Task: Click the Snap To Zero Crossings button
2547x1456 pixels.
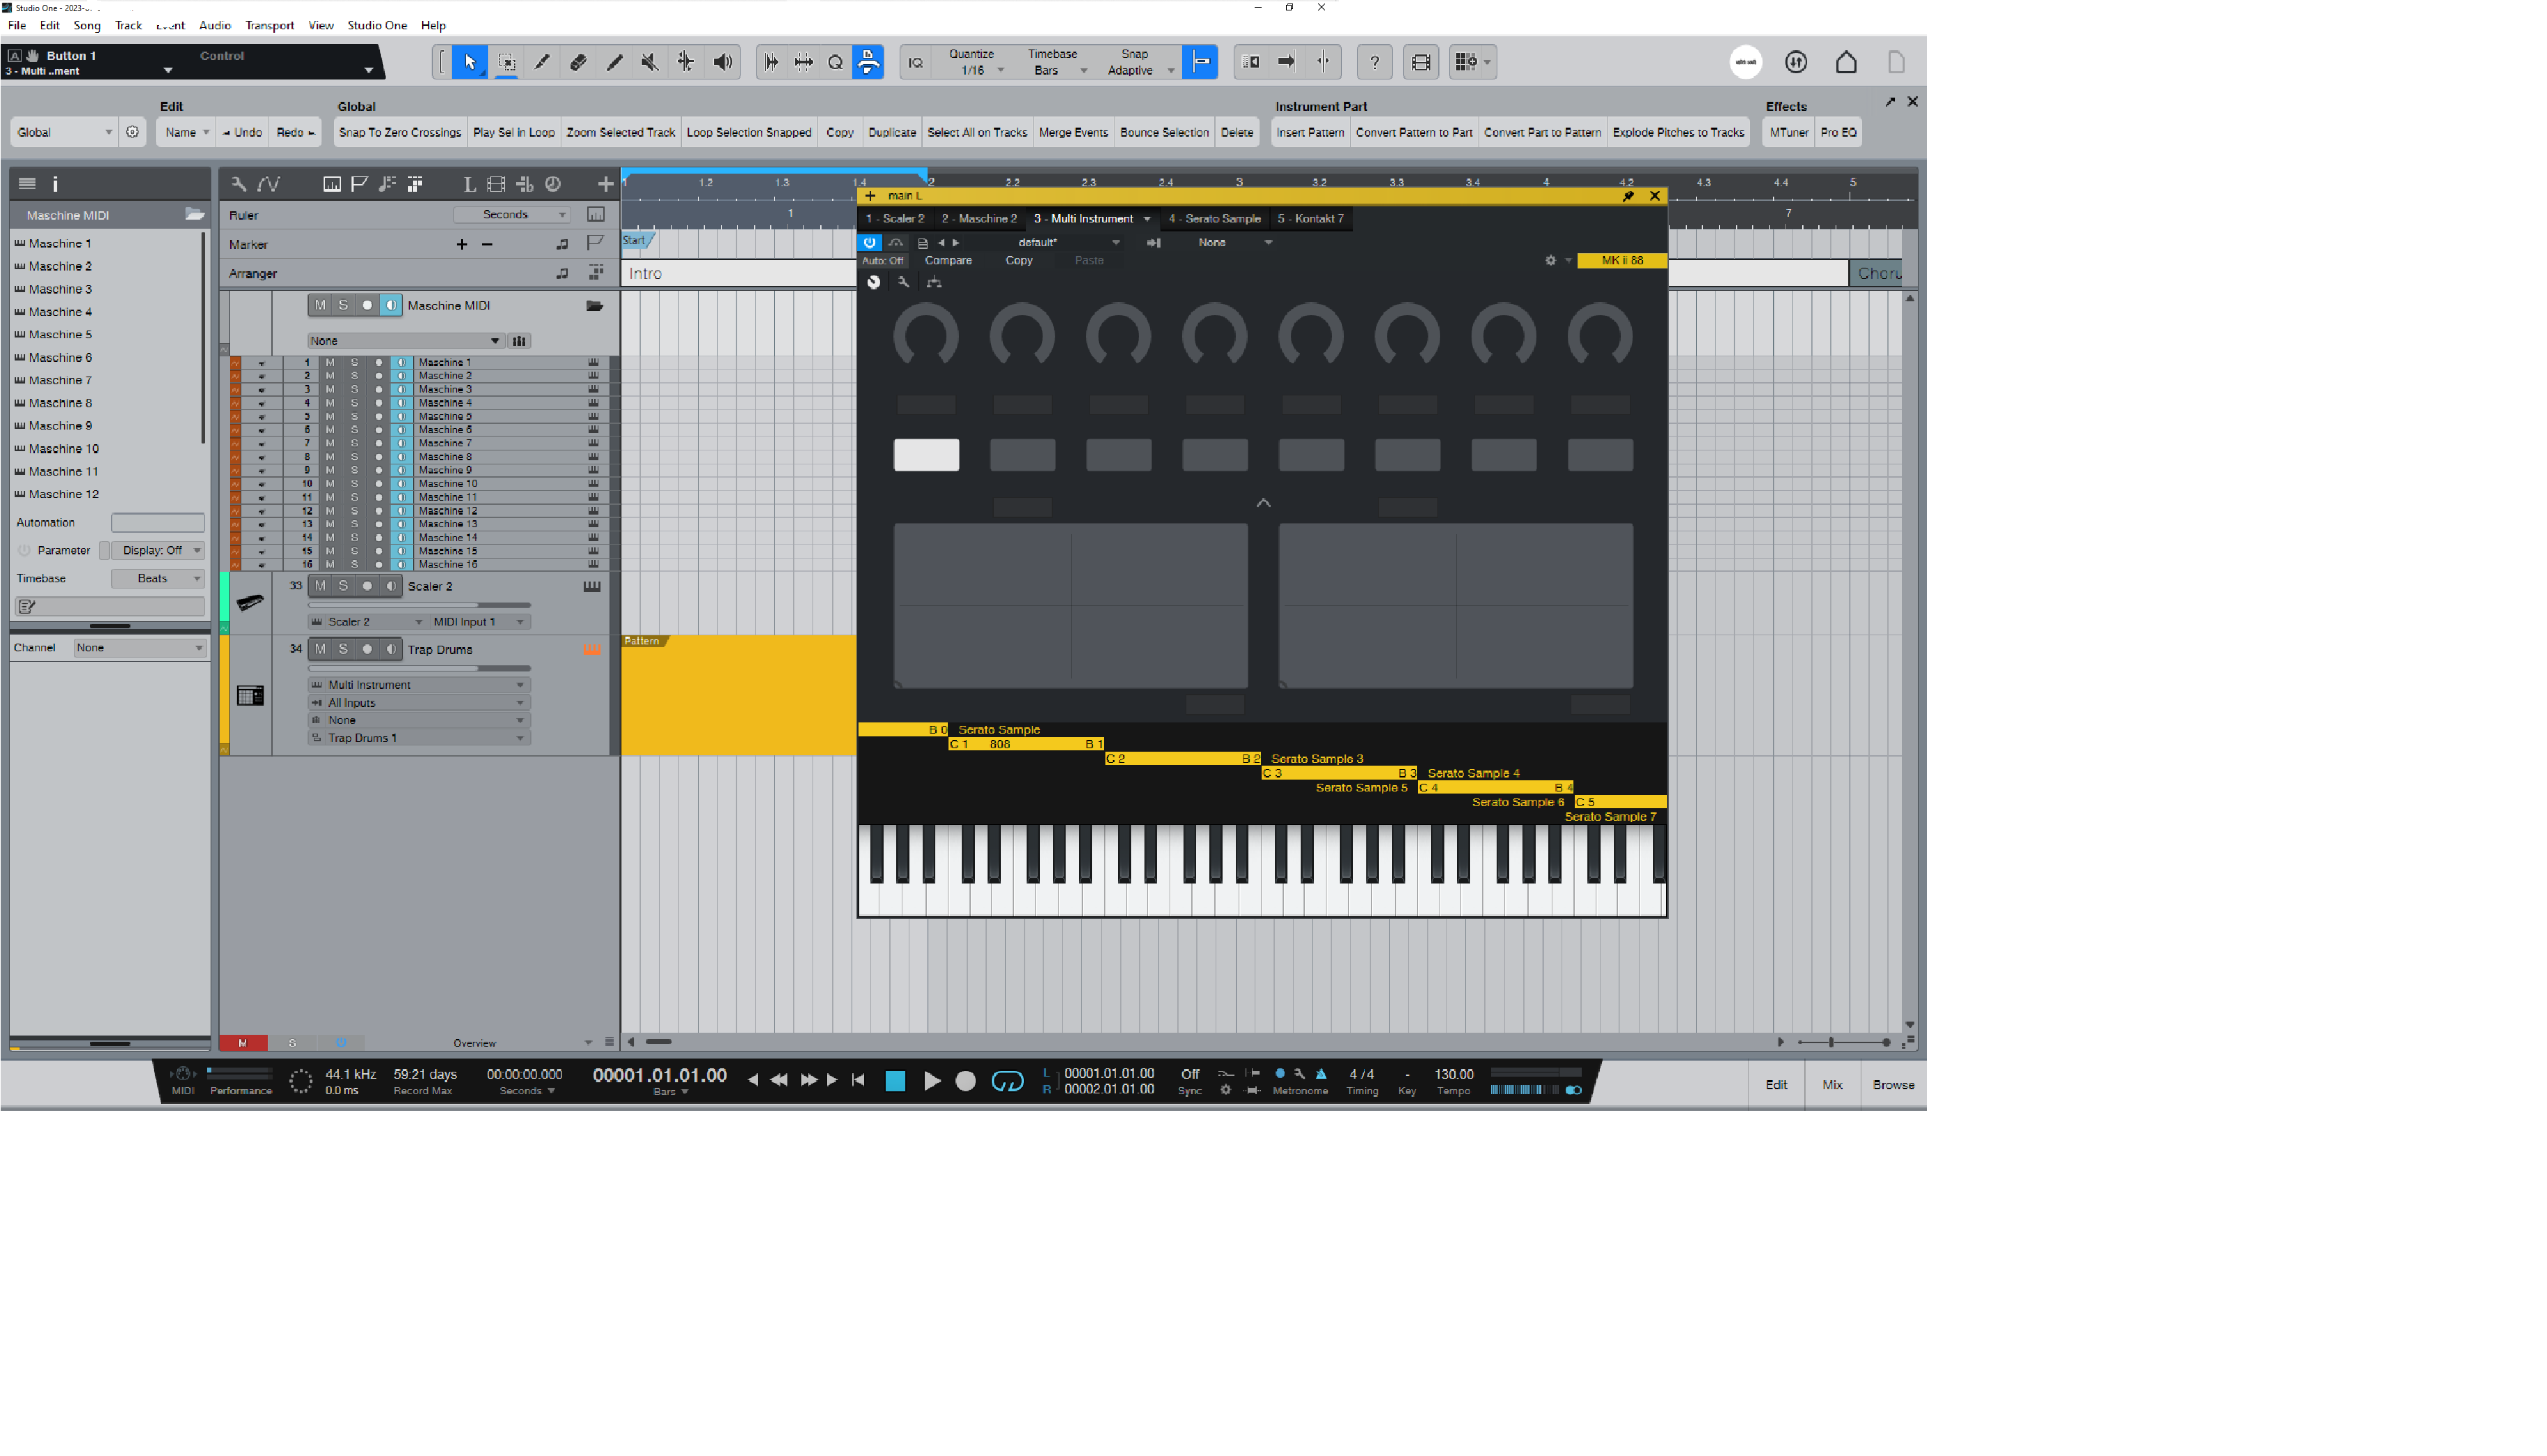Action: (x=400, y=132)
